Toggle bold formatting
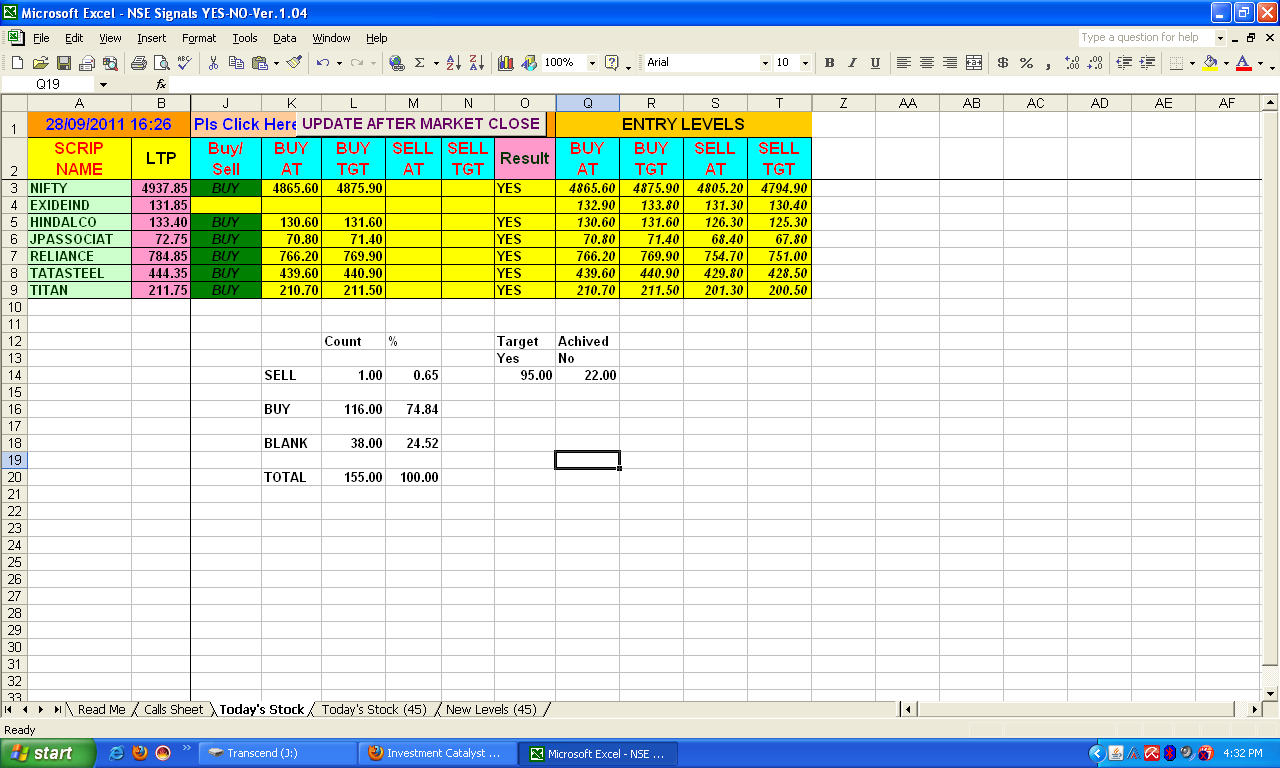The width and height of the screenshot is (1280, 768). (x=829, y=63)
